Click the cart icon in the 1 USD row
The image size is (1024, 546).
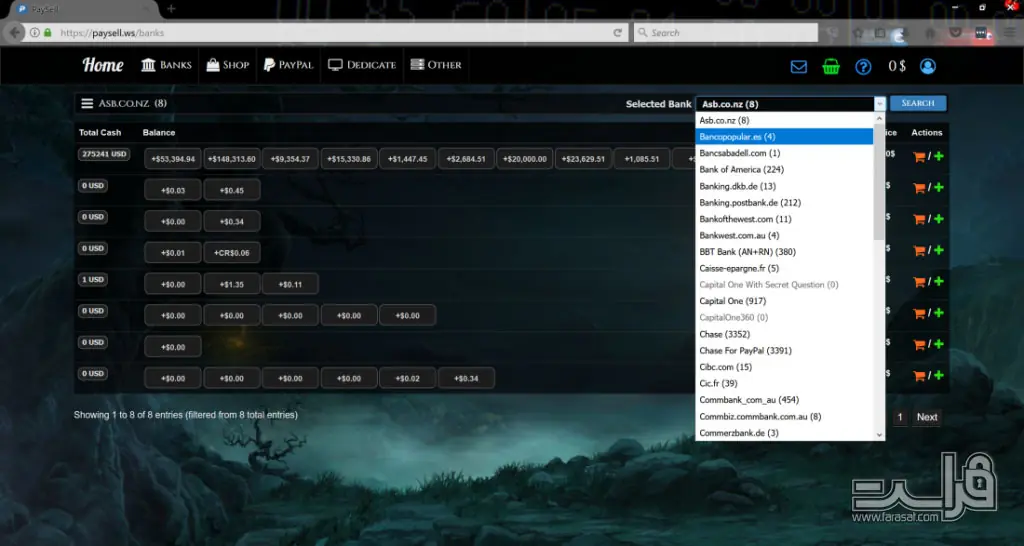[x=919, y=282]
